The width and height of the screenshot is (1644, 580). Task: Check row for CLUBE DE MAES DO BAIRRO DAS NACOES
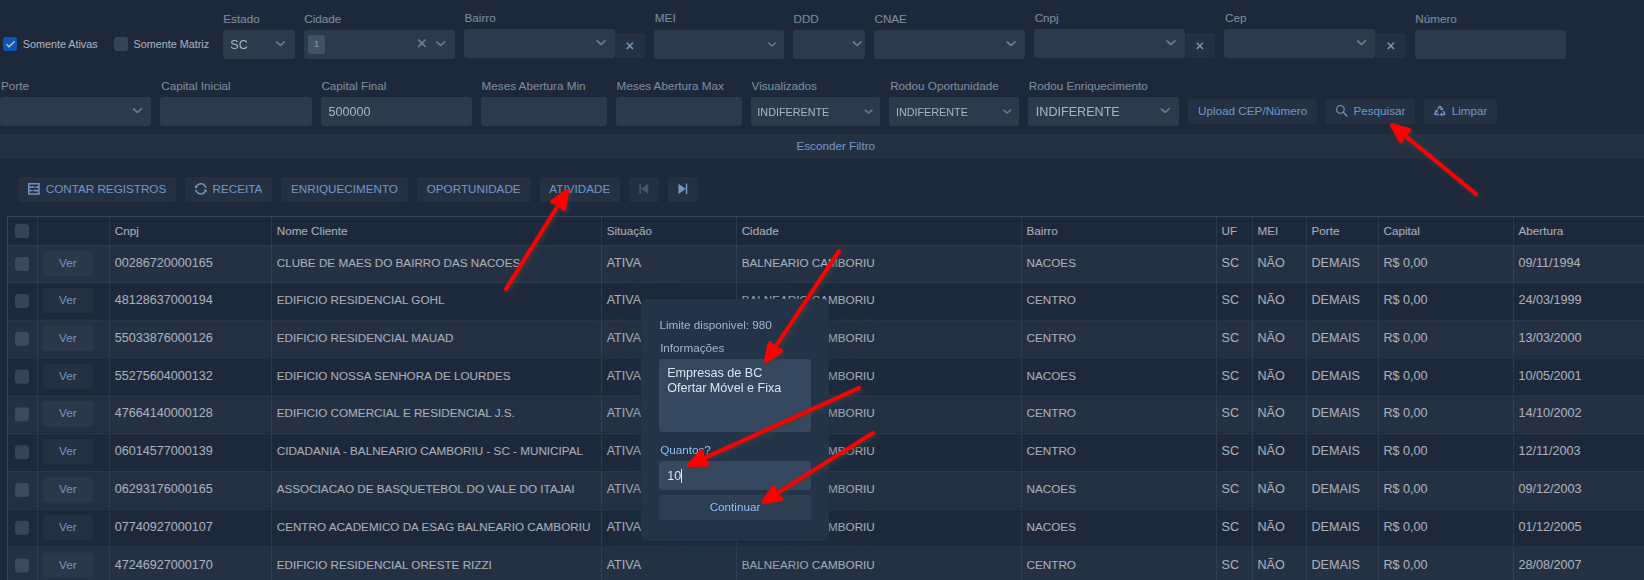[22, 264]
